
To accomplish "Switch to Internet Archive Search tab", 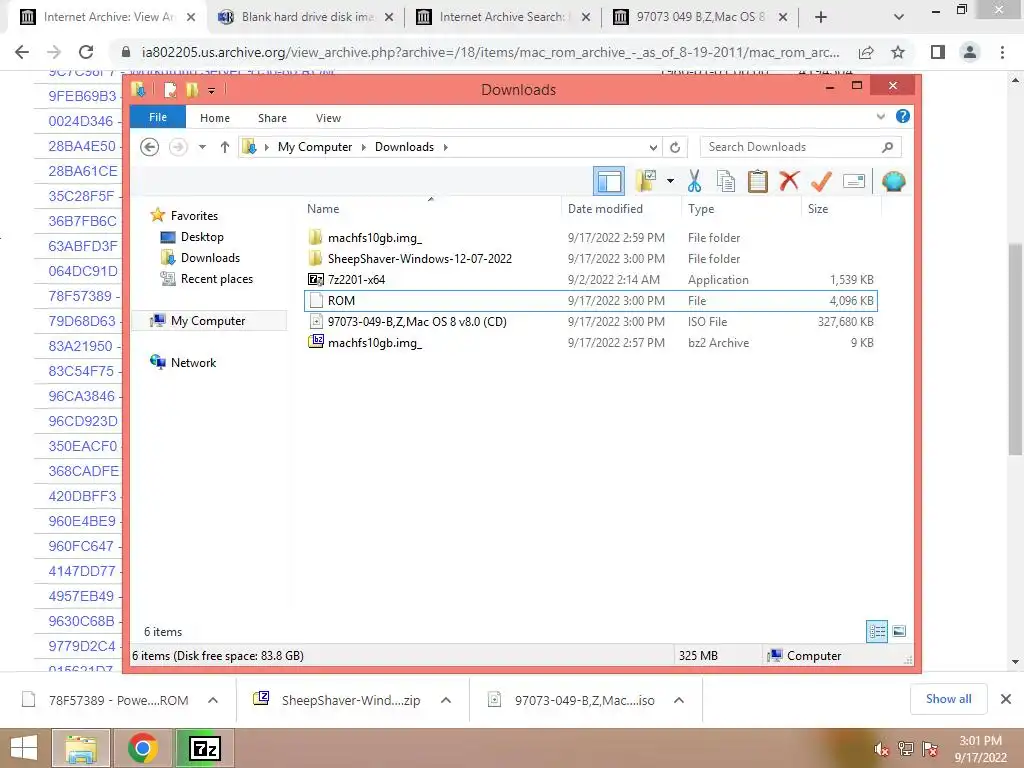I will pyautogui.click(x=502, y=17).
